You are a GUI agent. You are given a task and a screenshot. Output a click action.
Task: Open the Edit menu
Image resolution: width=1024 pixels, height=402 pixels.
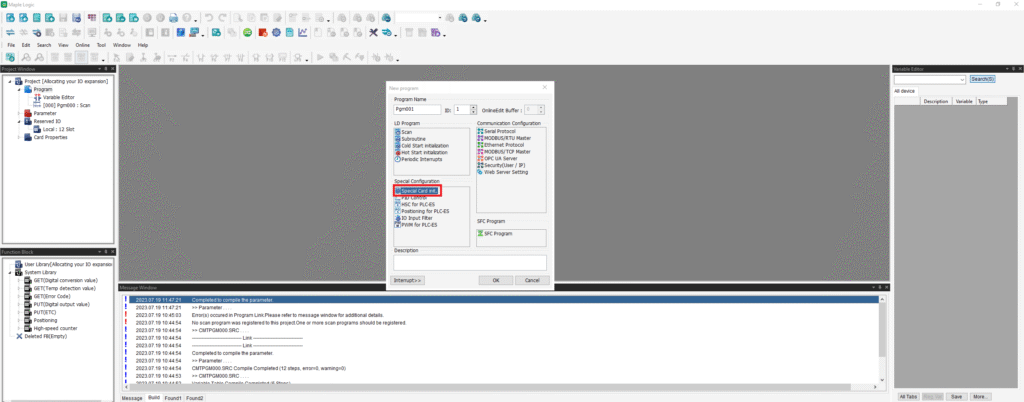(26, 45)
